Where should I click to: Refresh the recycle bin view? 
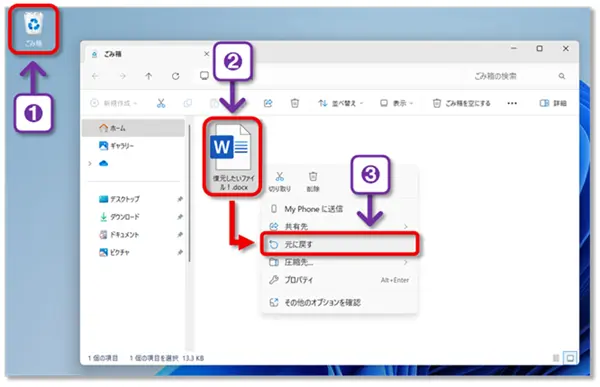pos(176,76)
